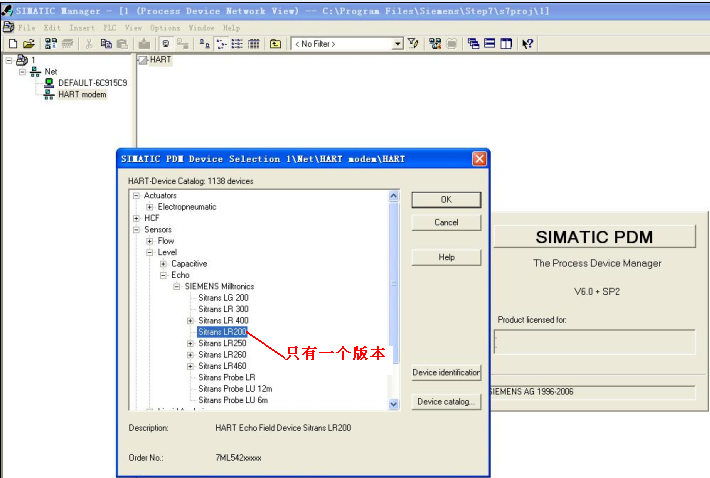Open the Options menu
The height and width of the screenshot is (478, 710).
[x=165, y=28]
